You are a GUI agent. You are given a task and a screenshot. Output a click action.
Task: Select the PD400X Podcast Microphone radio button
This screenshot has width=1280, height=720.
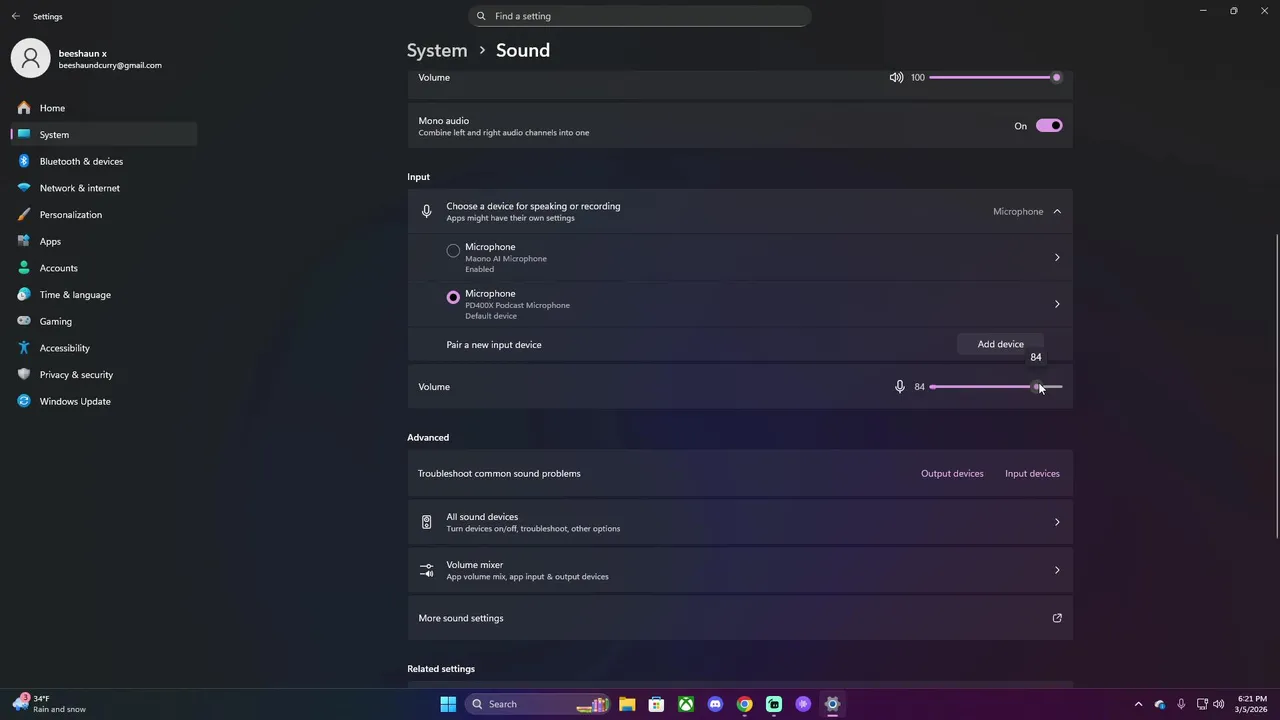coord(453,297)
